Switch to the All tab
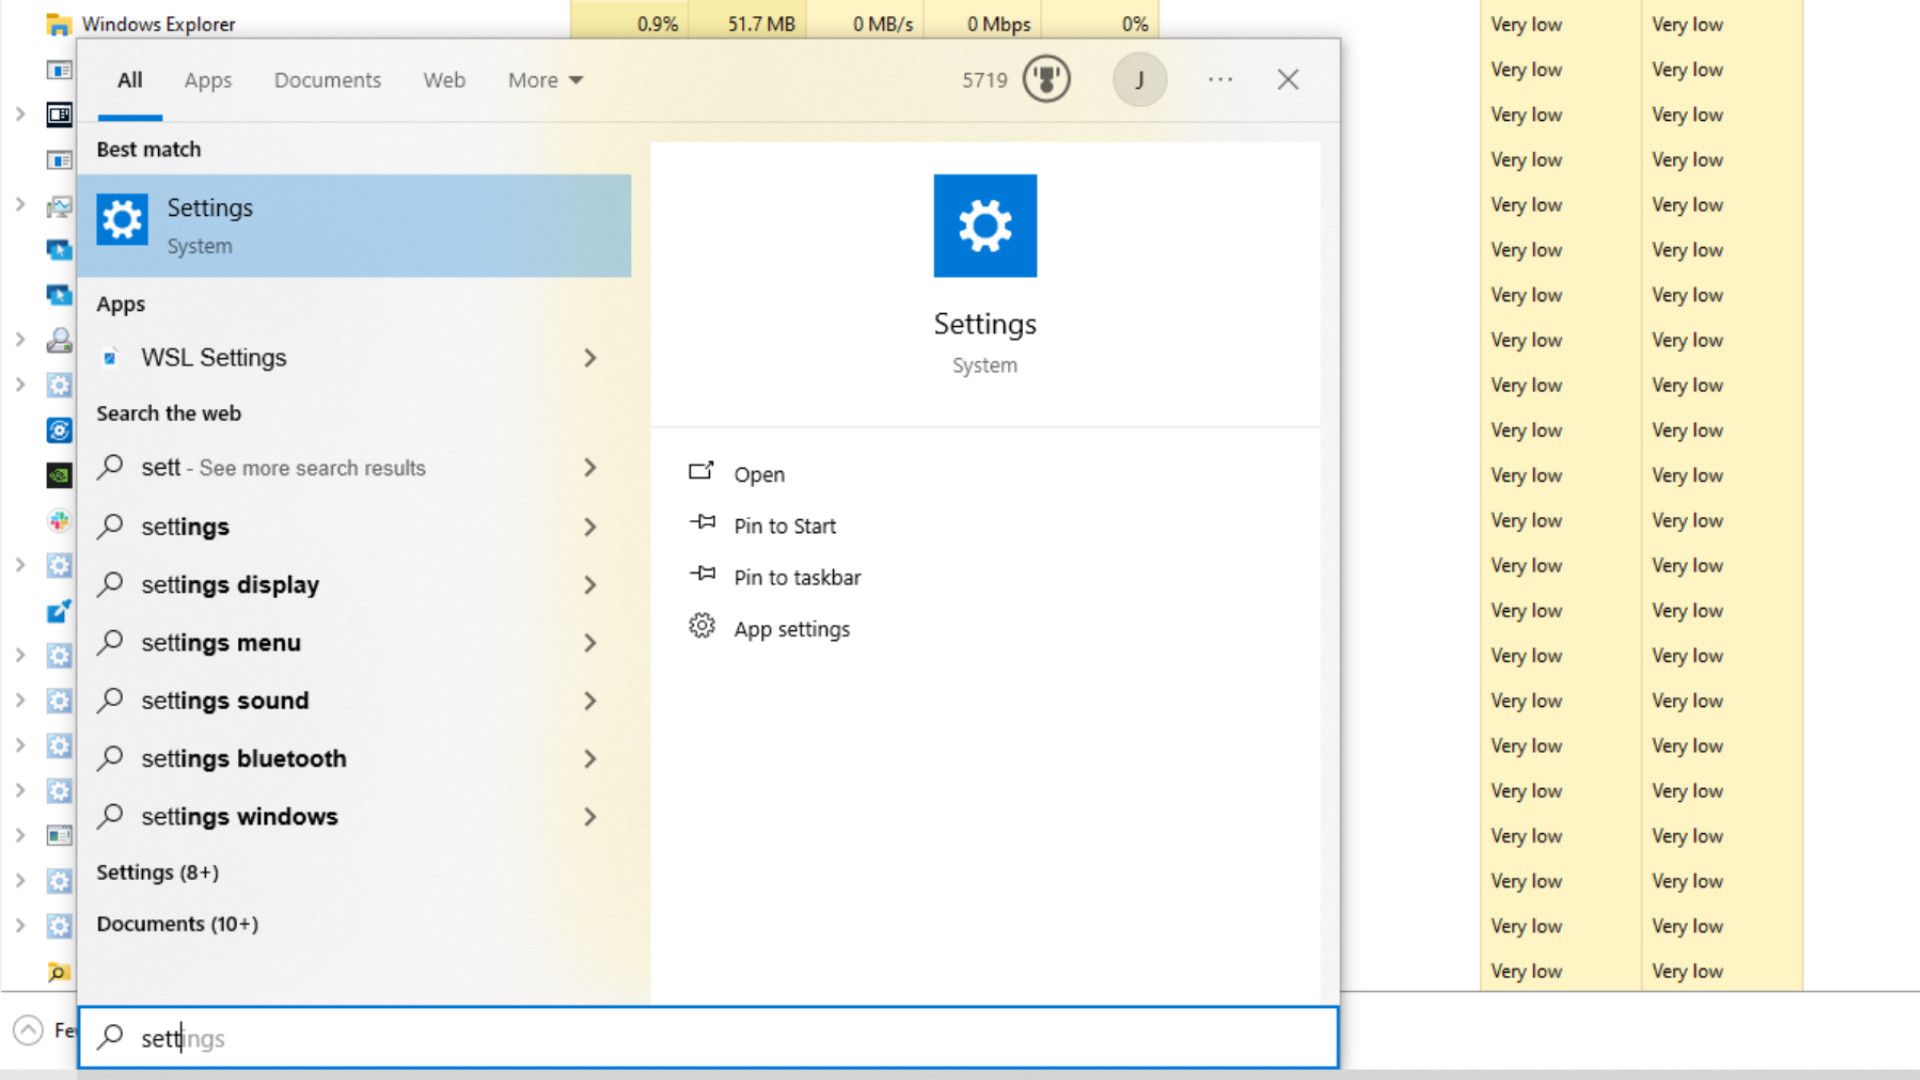 point(130,80)
